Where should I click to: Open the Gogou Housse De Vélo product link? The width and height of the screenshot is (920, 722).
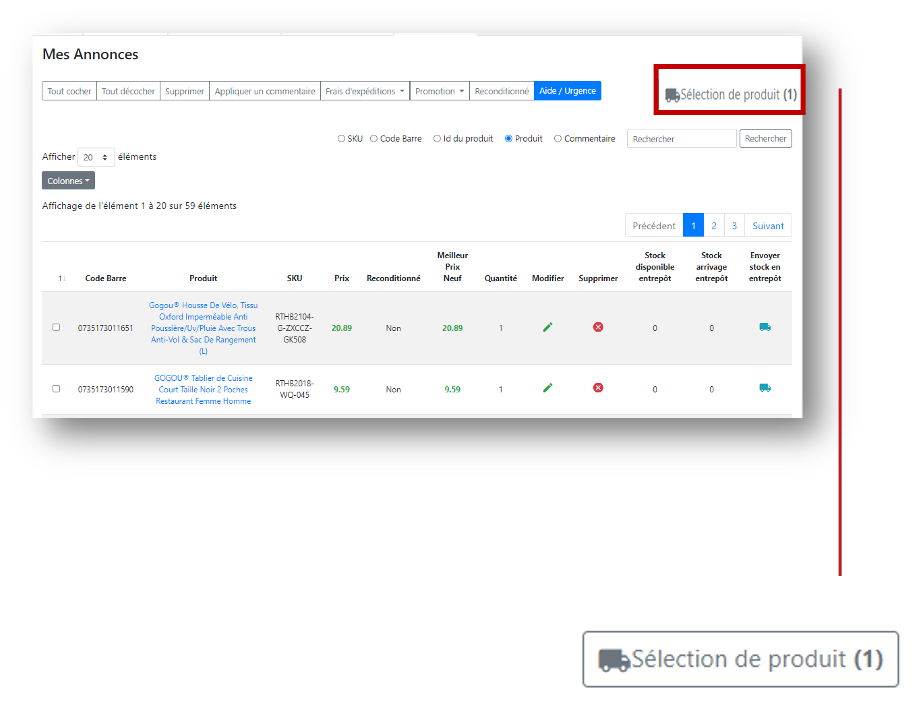[x=203, y=327]
